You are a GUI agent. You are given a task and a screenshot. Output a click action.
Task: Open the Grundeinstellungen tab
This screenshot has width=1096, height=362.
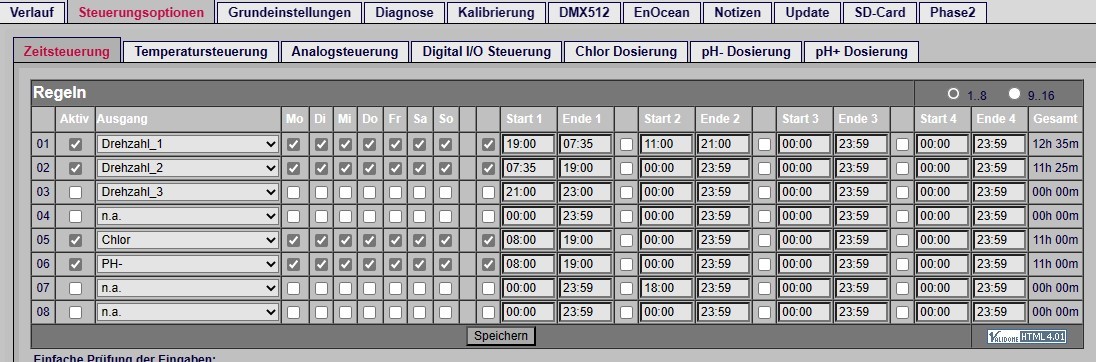(x=289, y=12)
